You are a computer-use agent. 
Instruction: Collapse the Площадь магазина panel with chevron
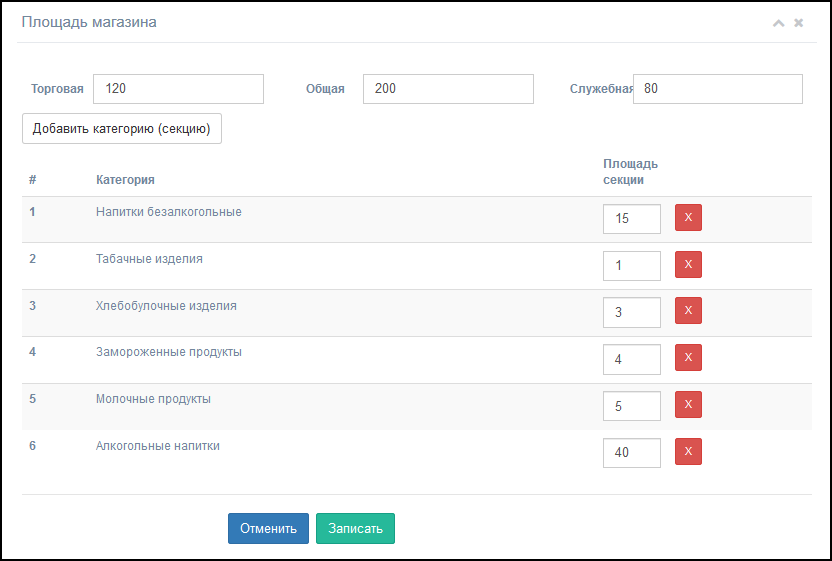[x=778, y=23]
